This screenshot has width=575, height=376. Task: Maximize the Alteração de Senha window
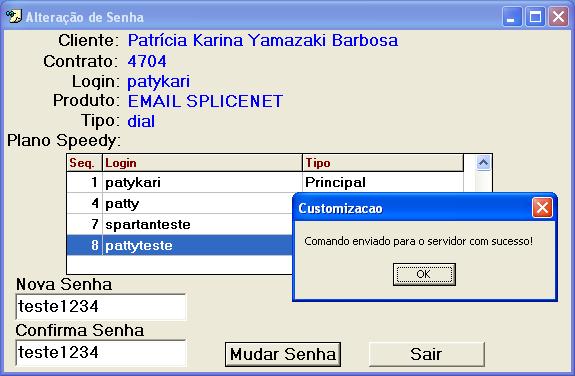535,17
